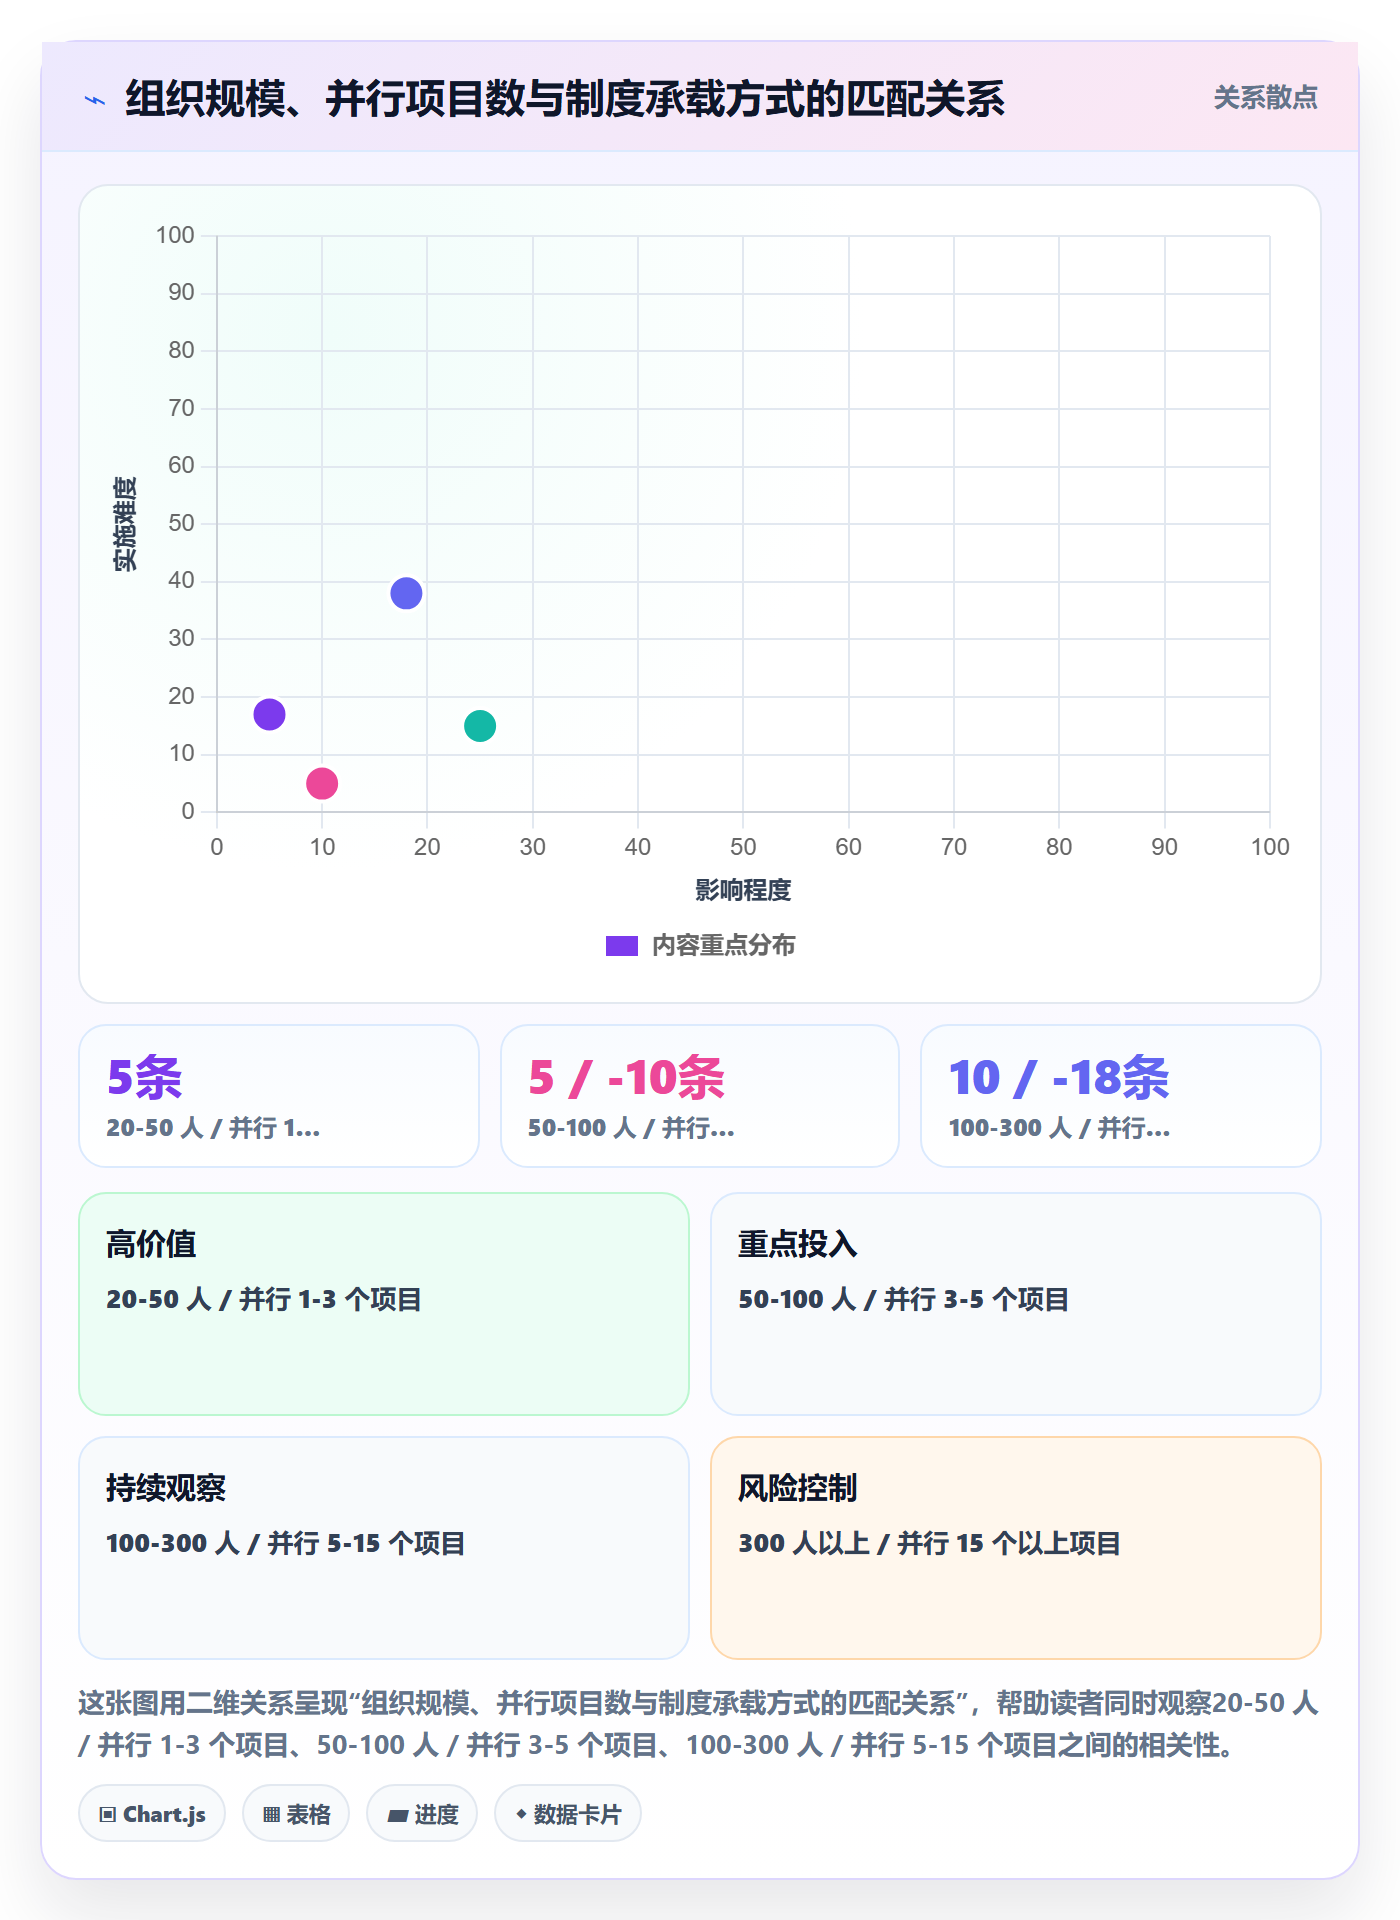Click the y-axis tick label 50

tap(181, 523)
